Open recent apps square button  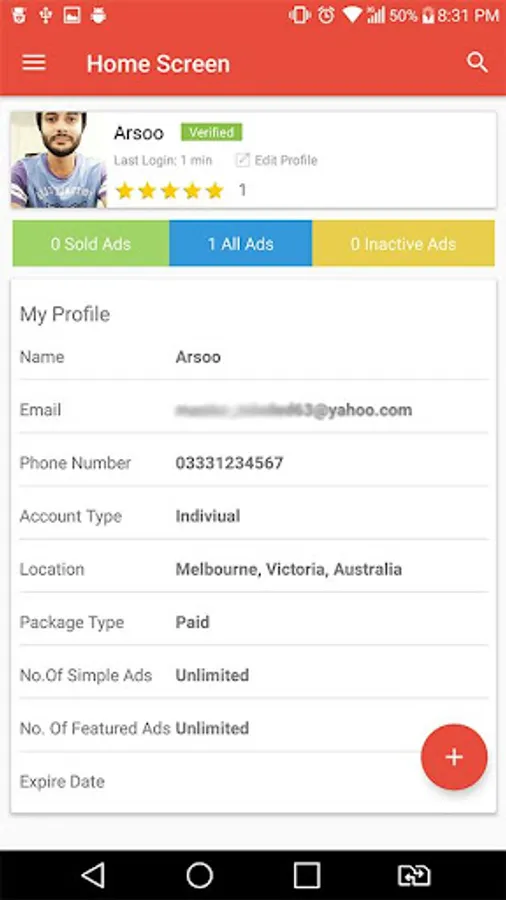tap(307, 875)
